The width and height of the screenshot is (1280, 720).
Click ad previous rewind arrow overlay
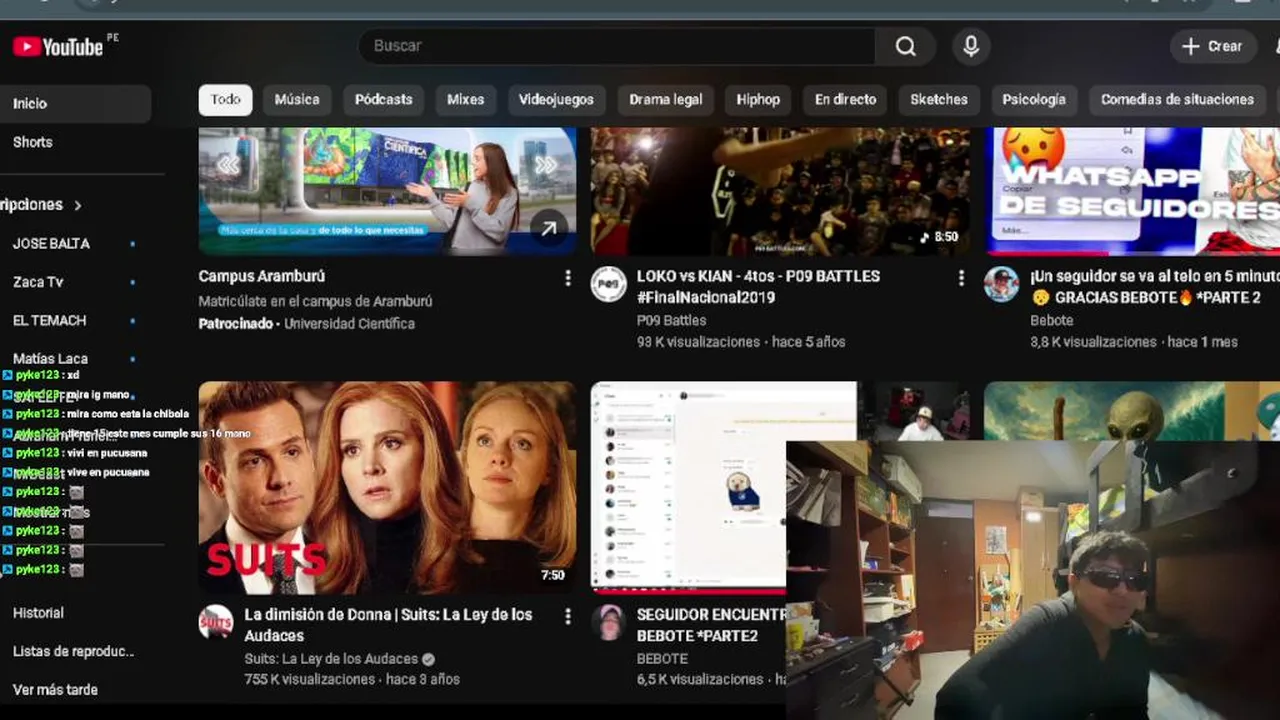coord(229,165)
